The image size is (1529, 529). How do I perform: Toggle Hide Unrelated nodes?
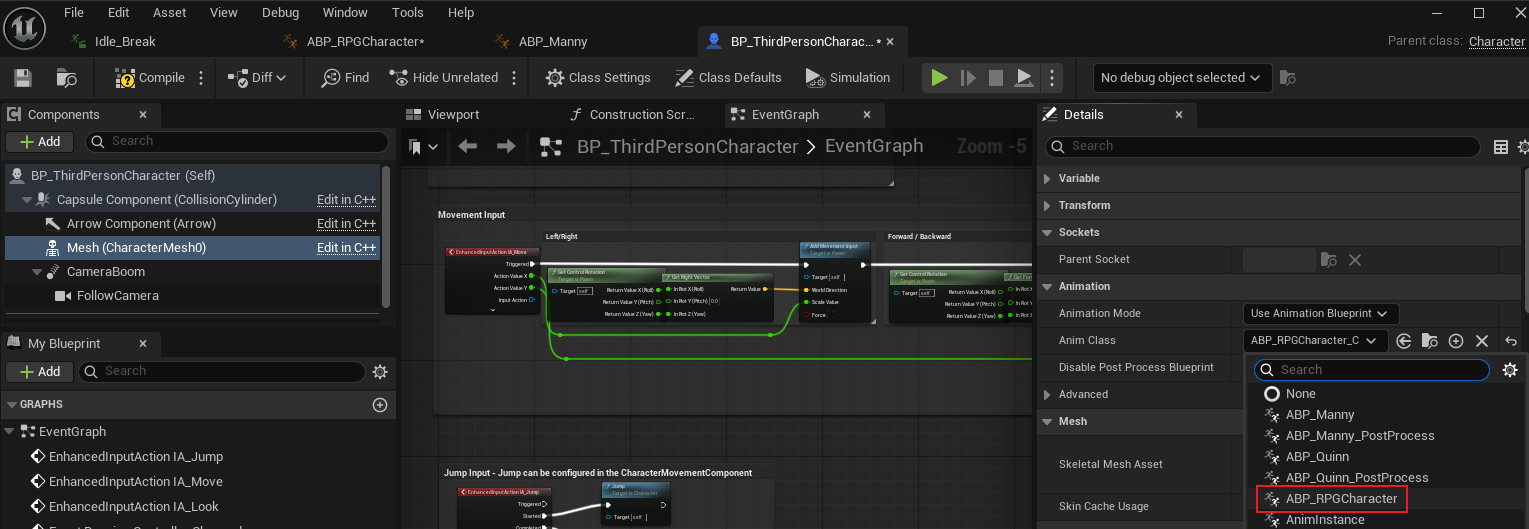coord(443,78)
